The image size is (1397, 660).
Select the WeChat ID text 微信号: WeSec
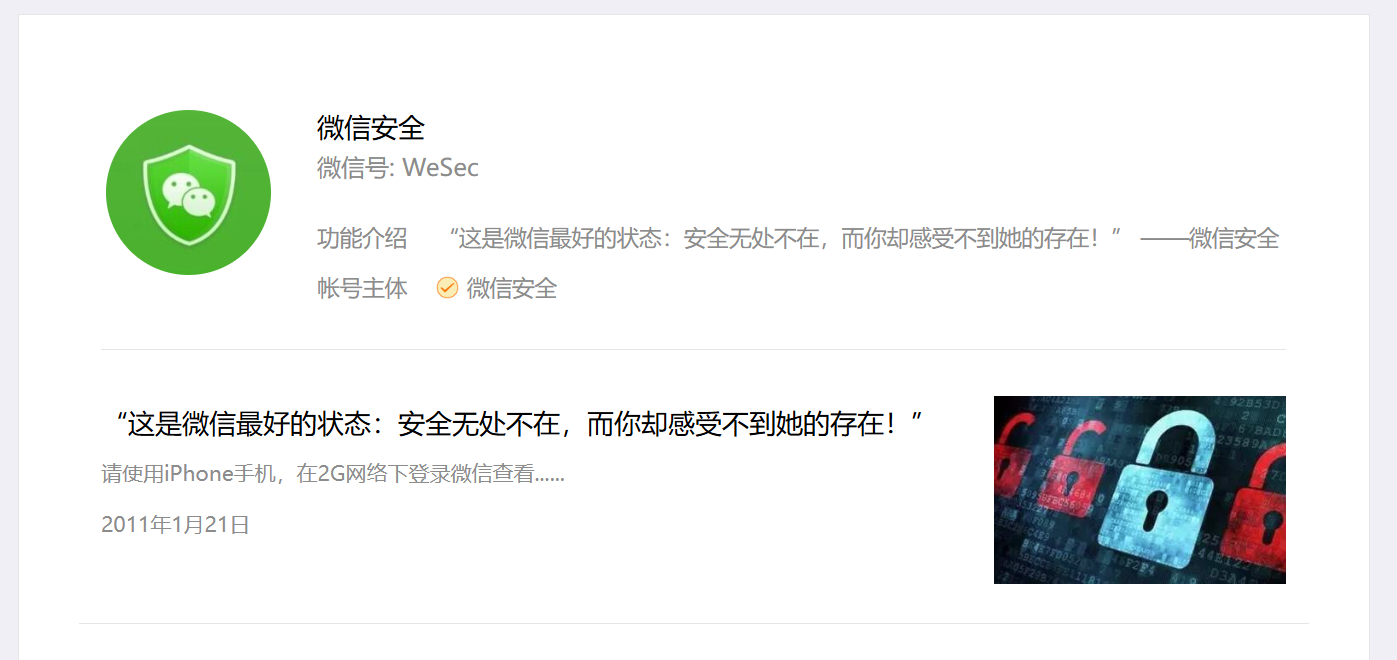pos(398,168)
